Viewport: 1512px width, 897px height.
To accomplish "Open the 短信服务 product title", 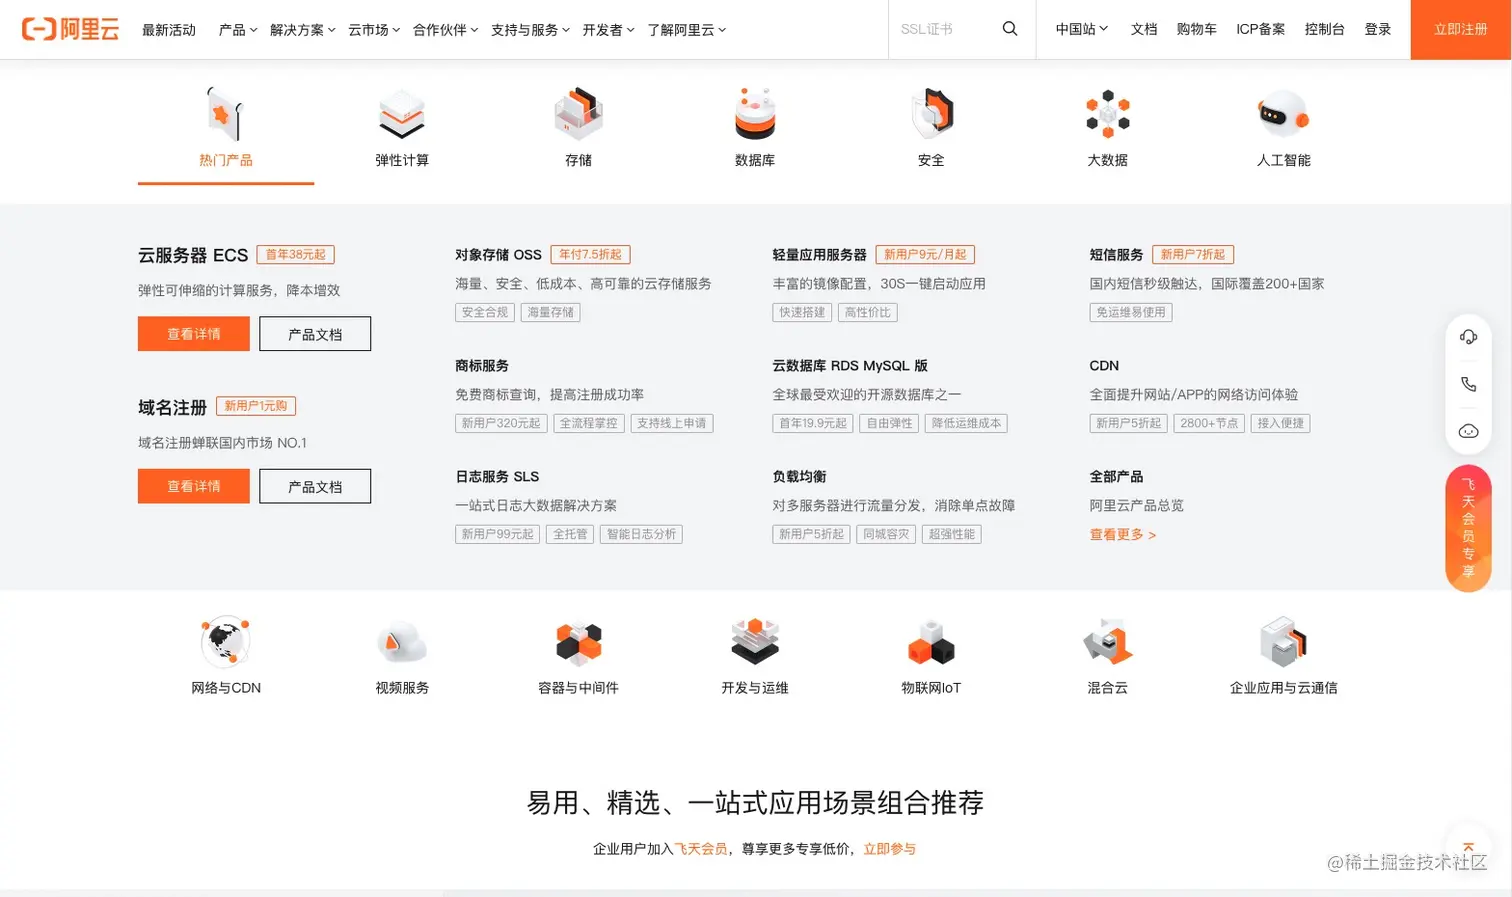I will [1116, 255].
